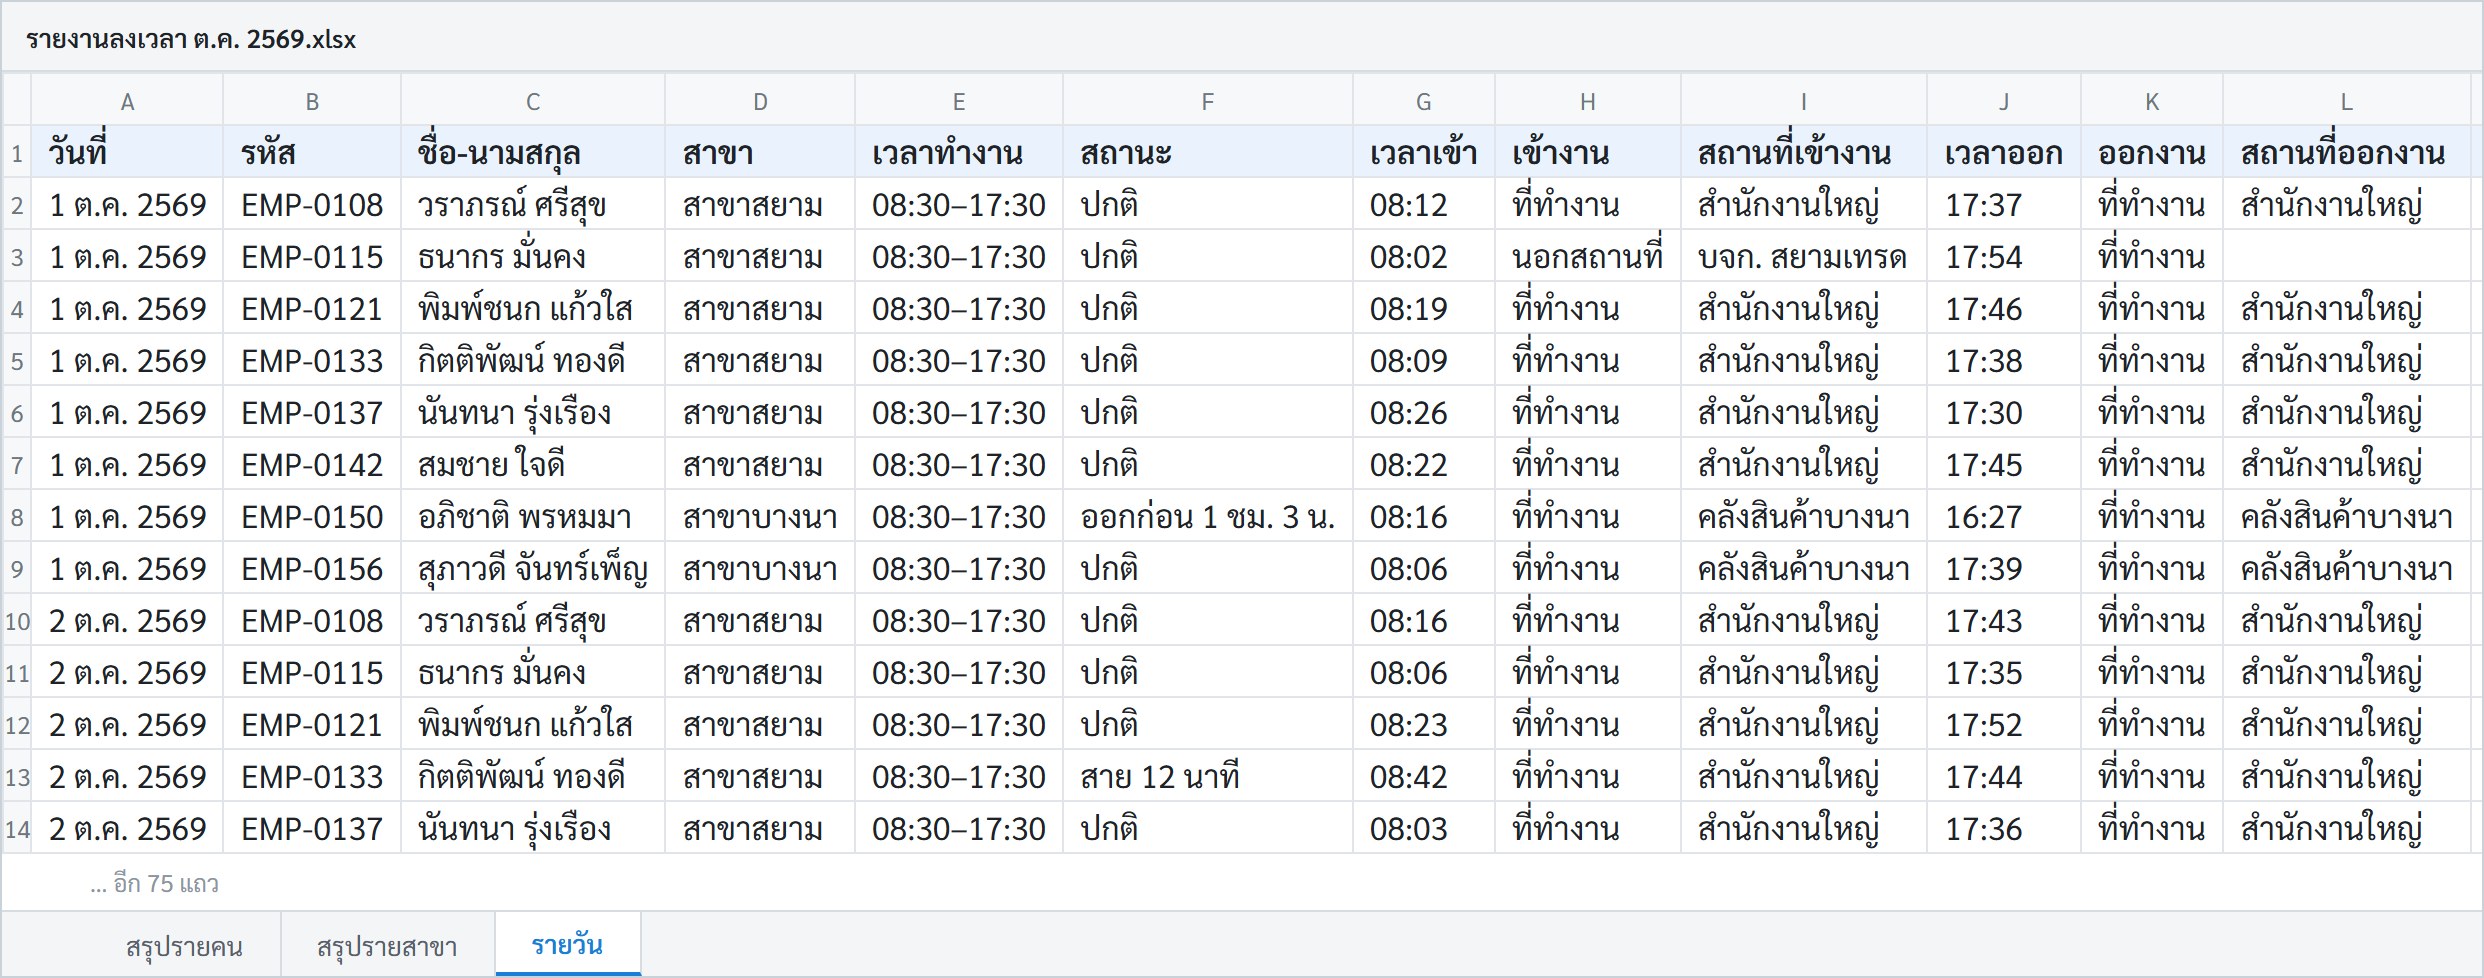Select the รายวัน sheet tab
Screen dimensions: 2484x978
[567, 944]
